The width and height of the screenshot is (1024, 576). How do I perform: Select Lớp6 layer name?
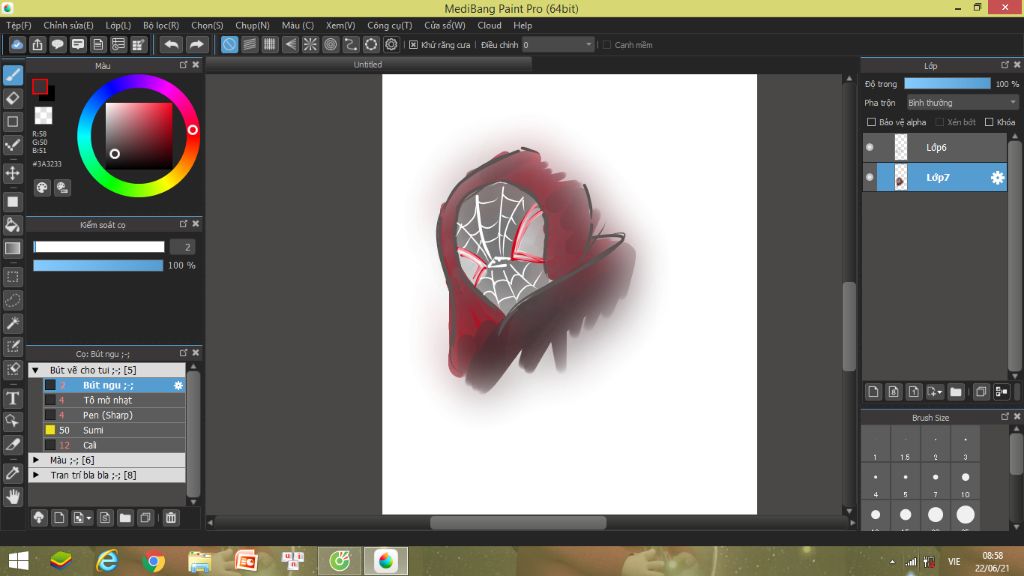click(936, 148)
